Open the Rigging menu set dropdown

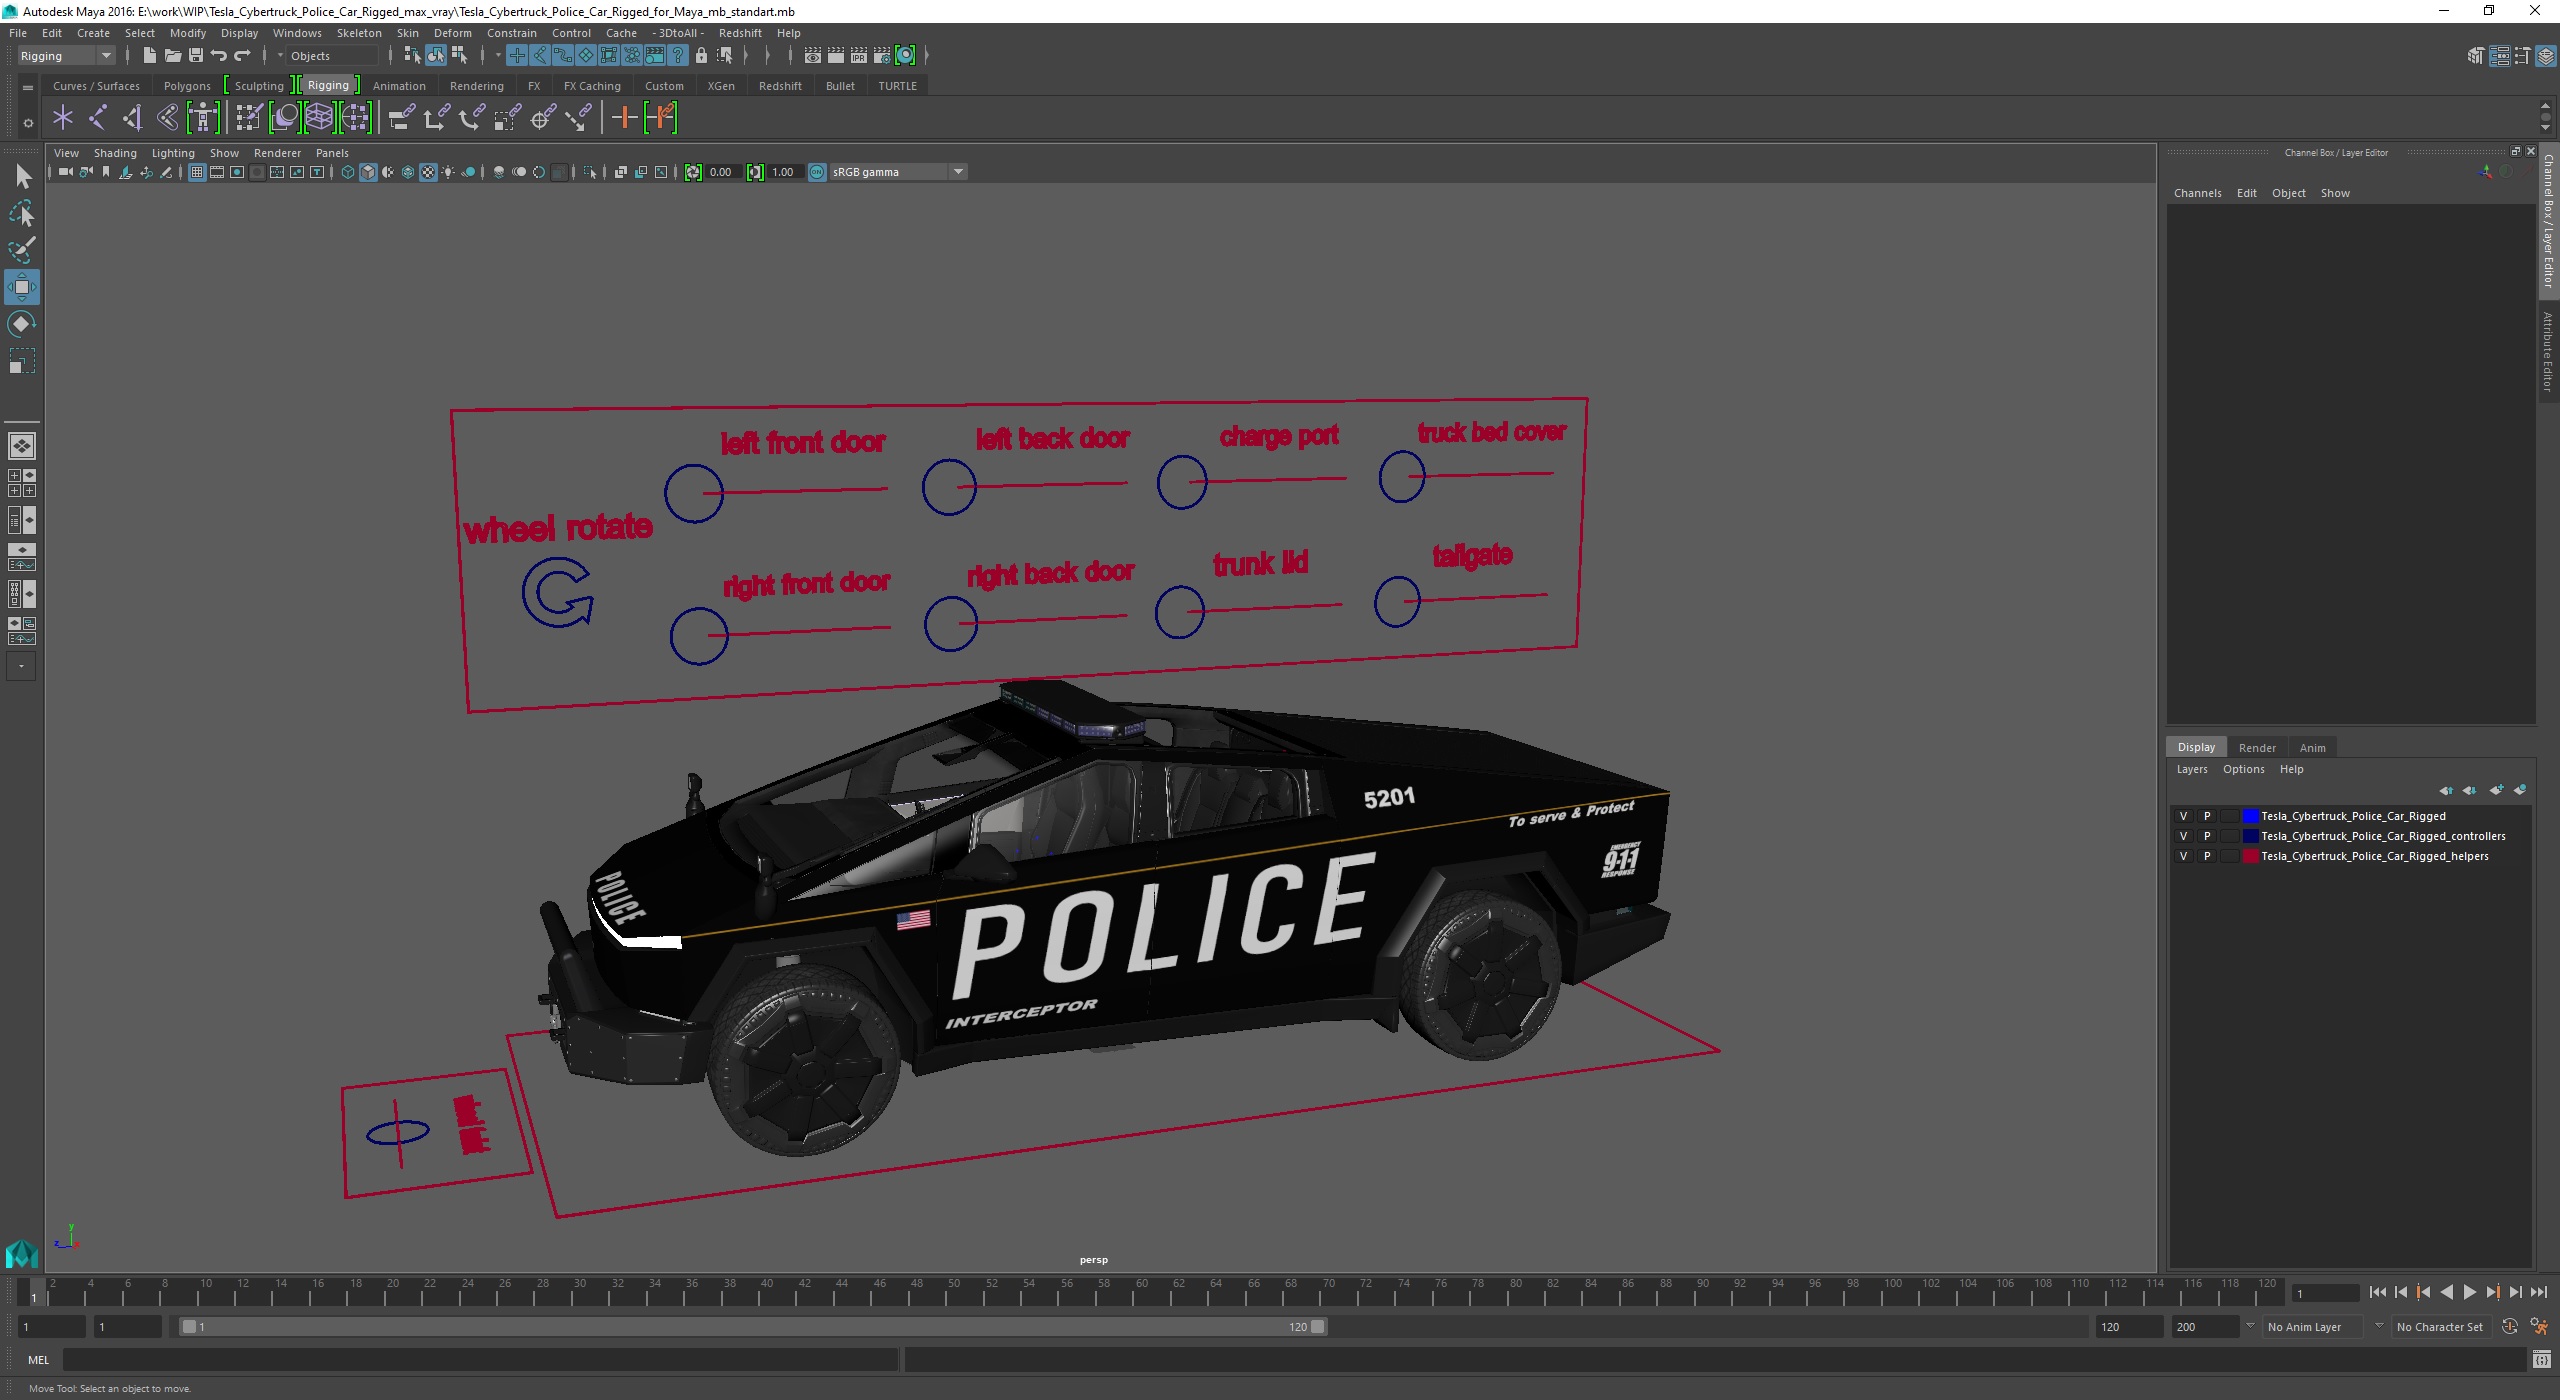tap(65, 56)
